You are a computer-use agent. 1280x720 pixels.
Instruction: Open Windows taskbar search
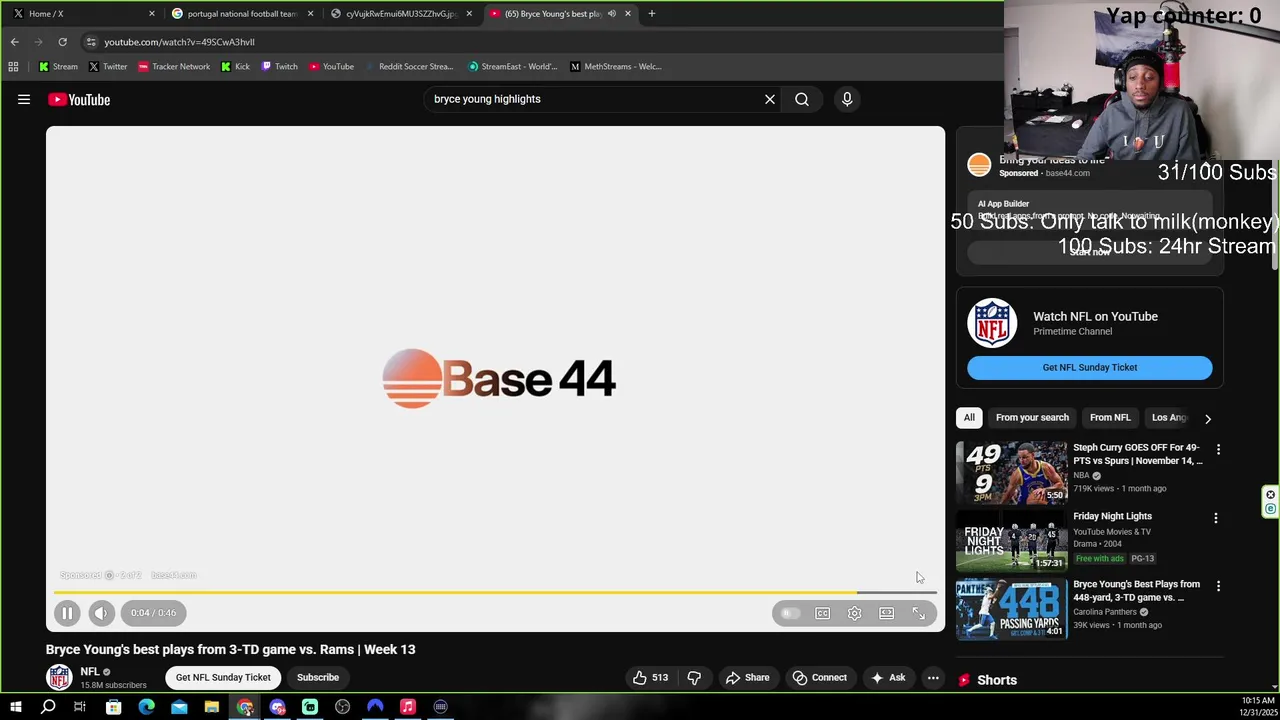click(x=48, y=707)
